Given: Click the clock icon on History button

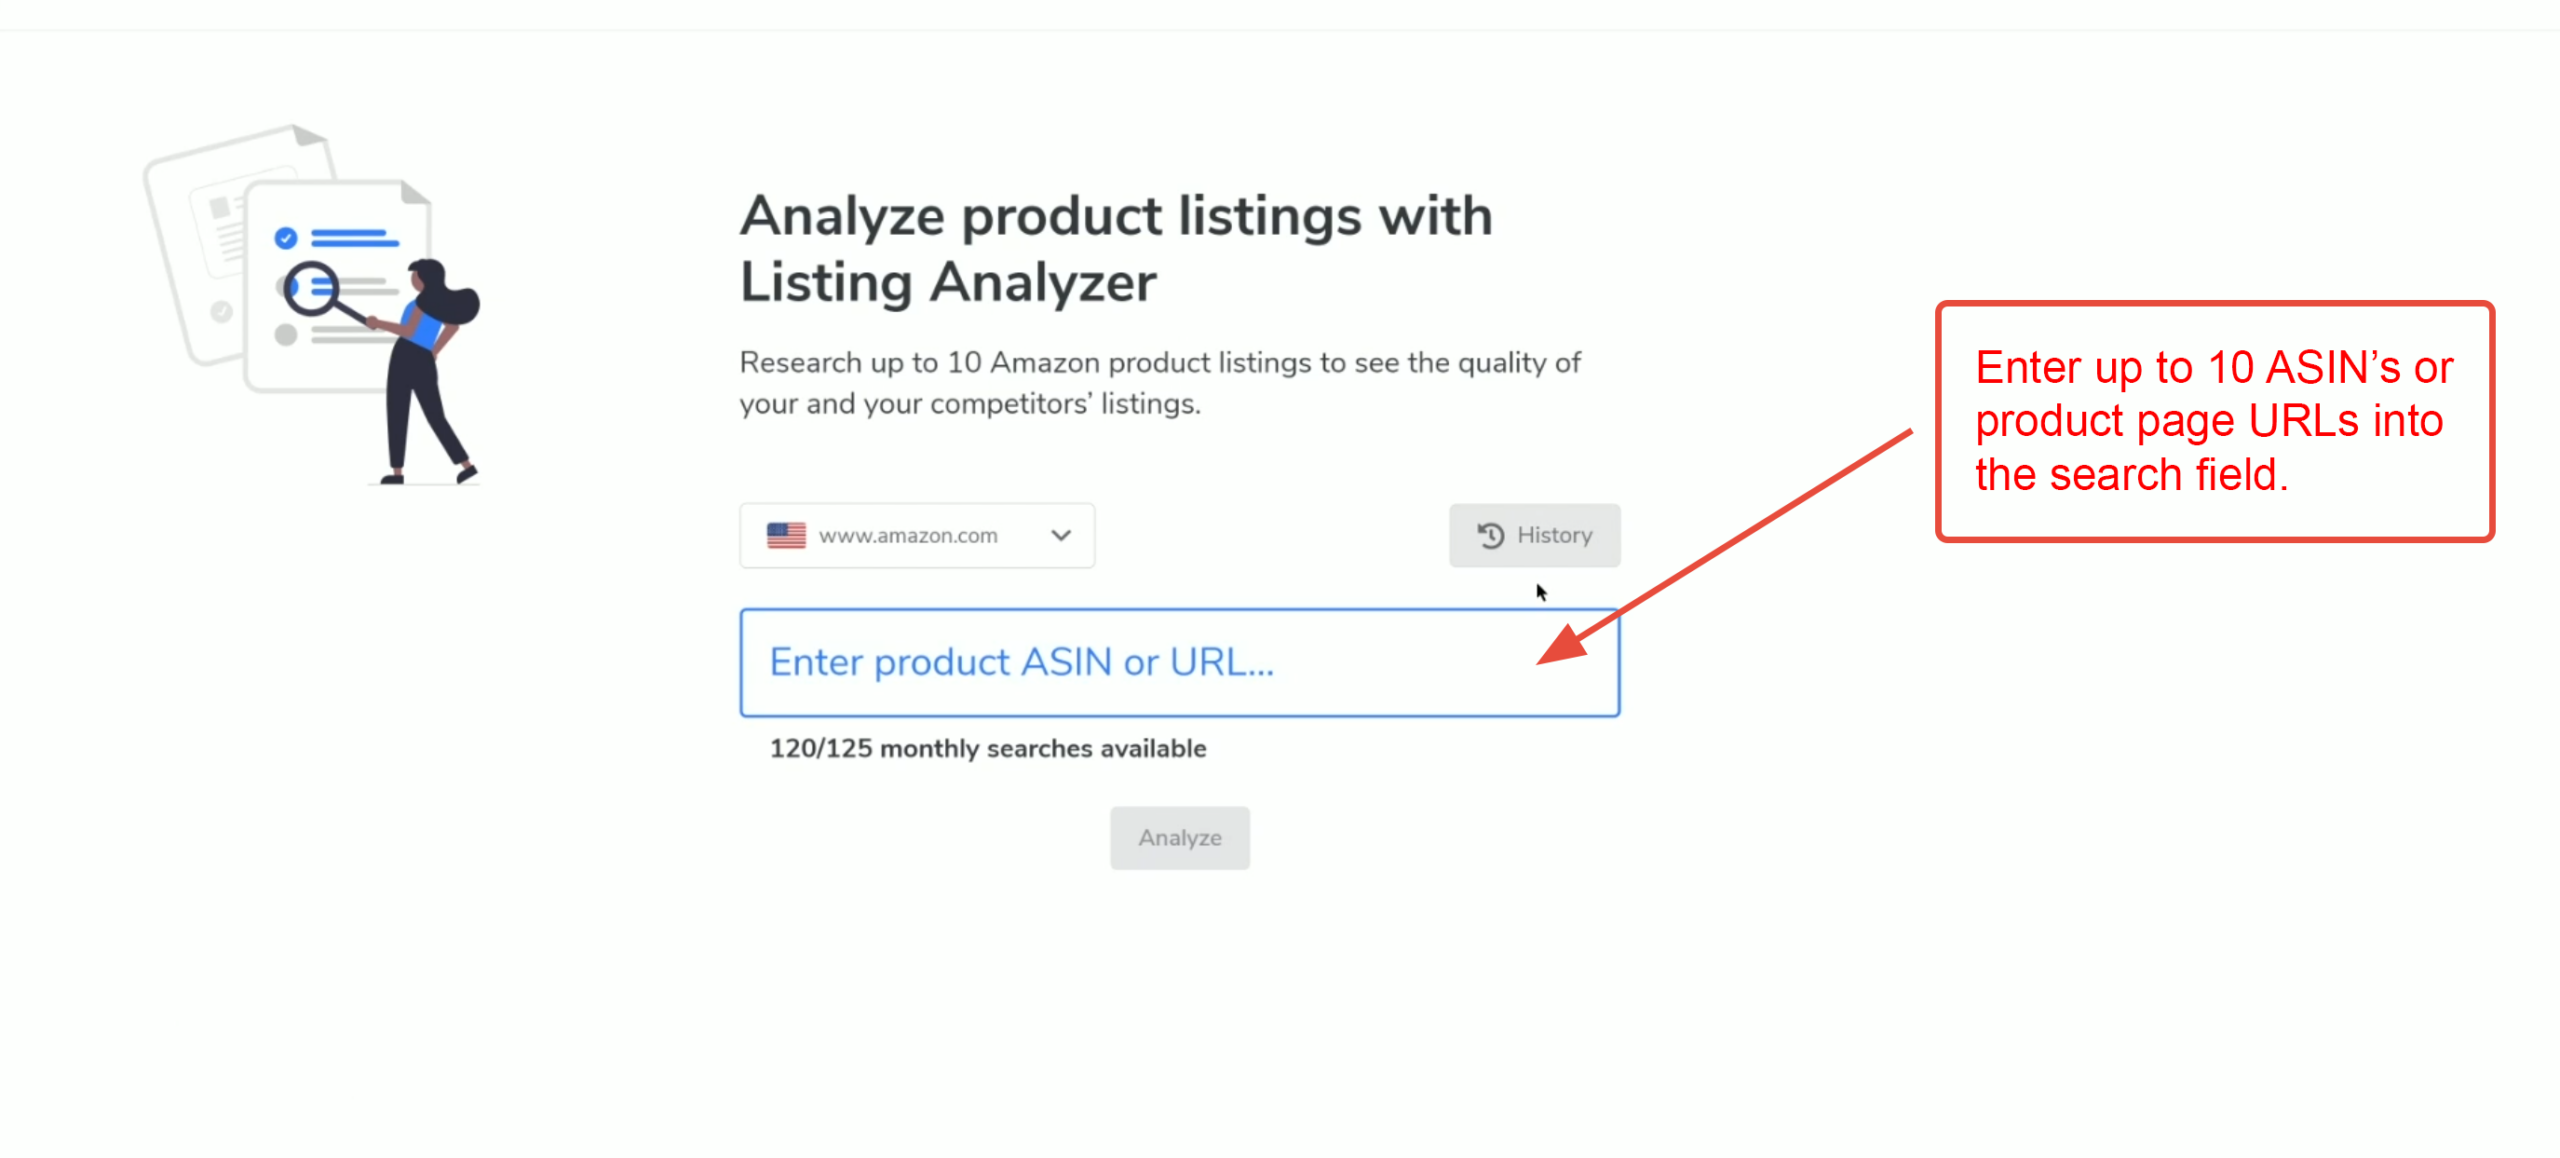Looking at the screenshot, I should 1490,536.
